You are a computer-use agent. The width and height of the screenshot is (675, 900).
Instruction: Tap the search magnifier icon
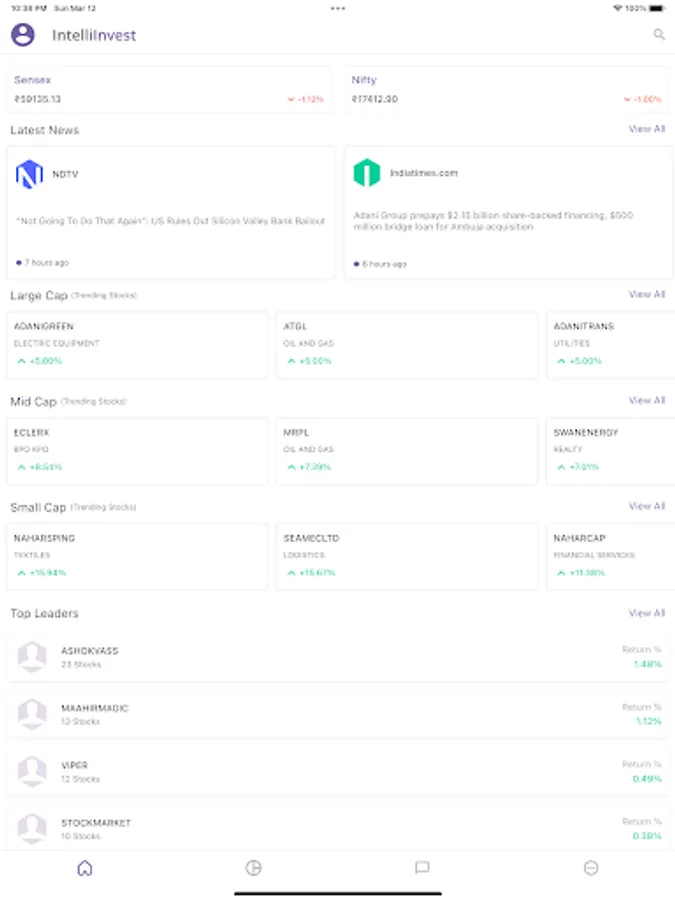(x=659, y=35)
